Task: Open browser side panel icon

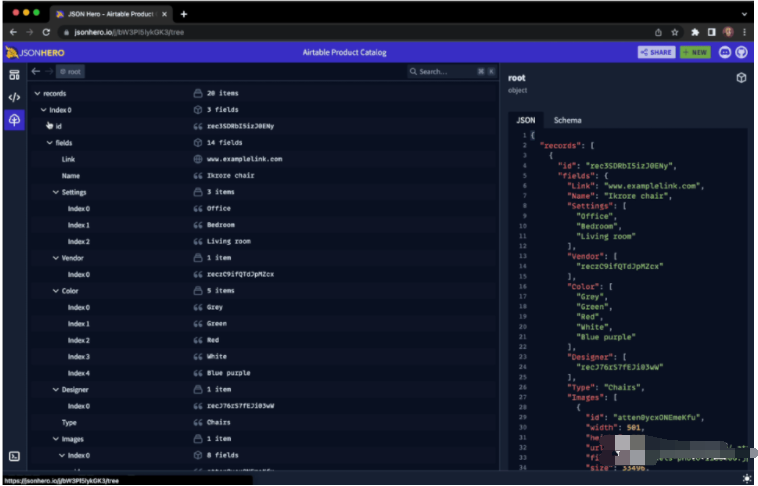Action: coord(712,32)
